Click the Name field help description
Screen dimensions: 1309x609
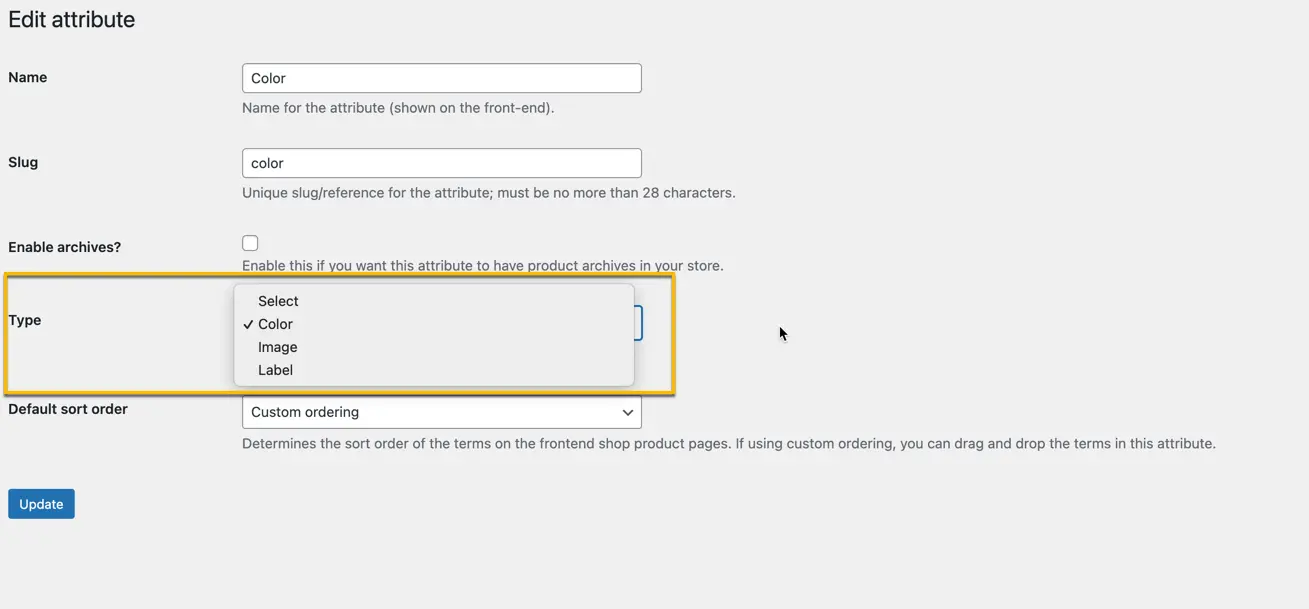click(x=398, y=108)
